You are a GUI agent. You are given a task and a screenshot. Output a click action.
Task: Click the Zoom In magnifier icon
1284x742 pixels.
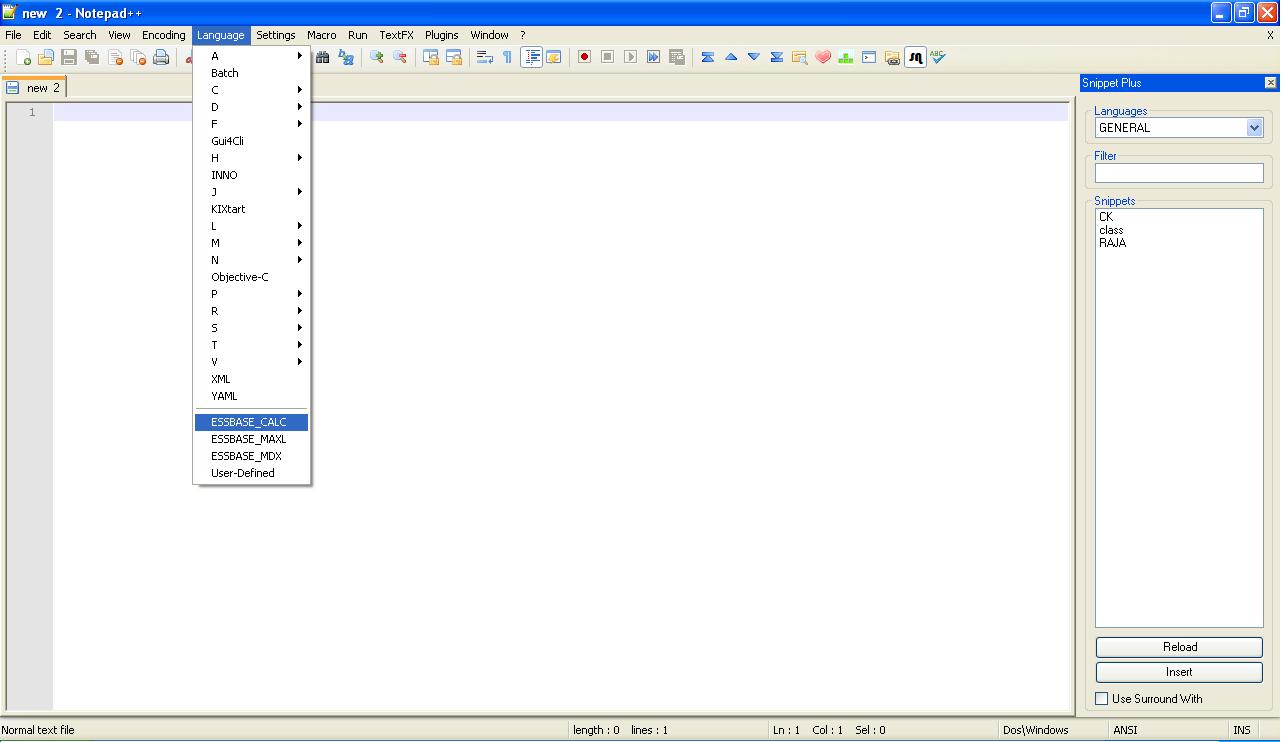377,58
